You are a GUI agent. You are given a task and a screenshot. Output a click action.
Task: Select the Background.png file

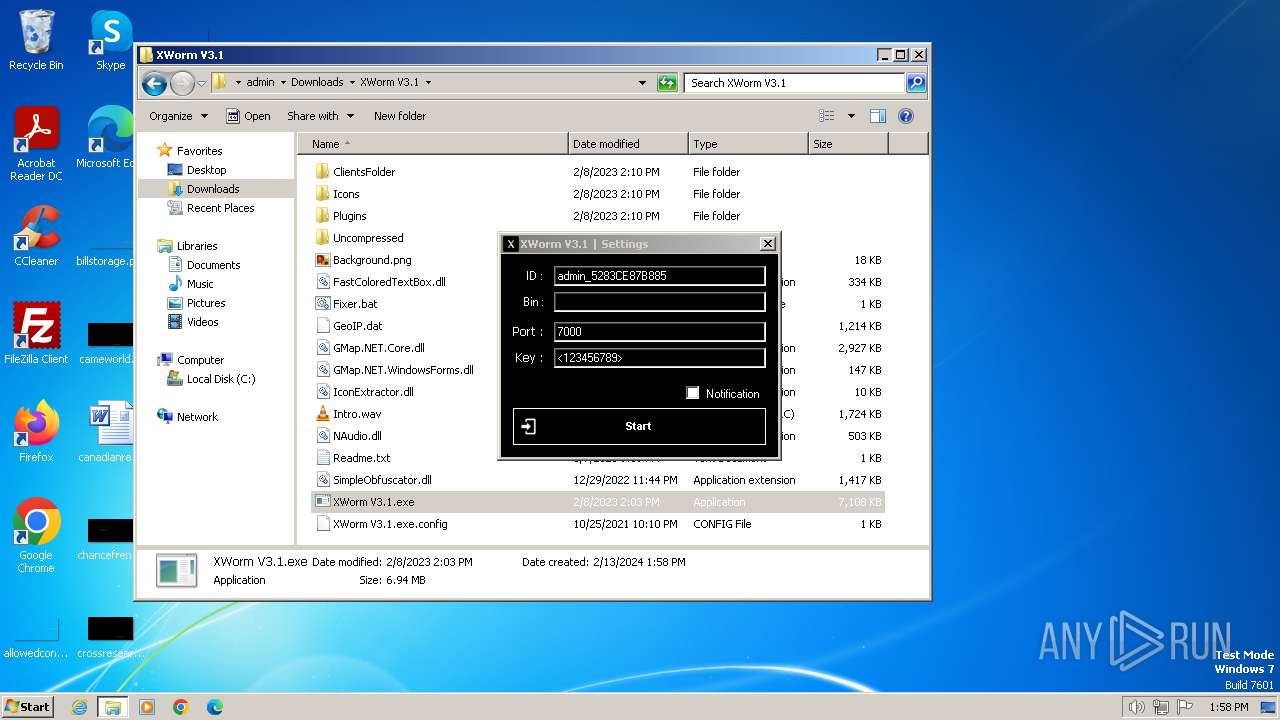click(372, 260)
